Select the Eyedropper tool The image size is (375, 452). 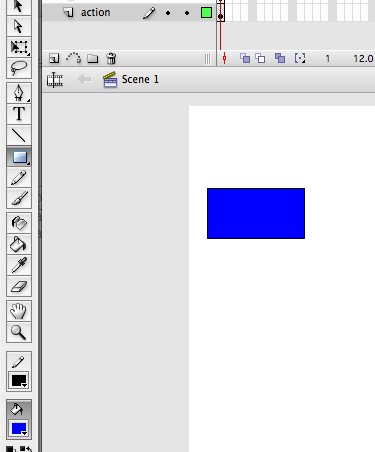click(x=19, y=265)
